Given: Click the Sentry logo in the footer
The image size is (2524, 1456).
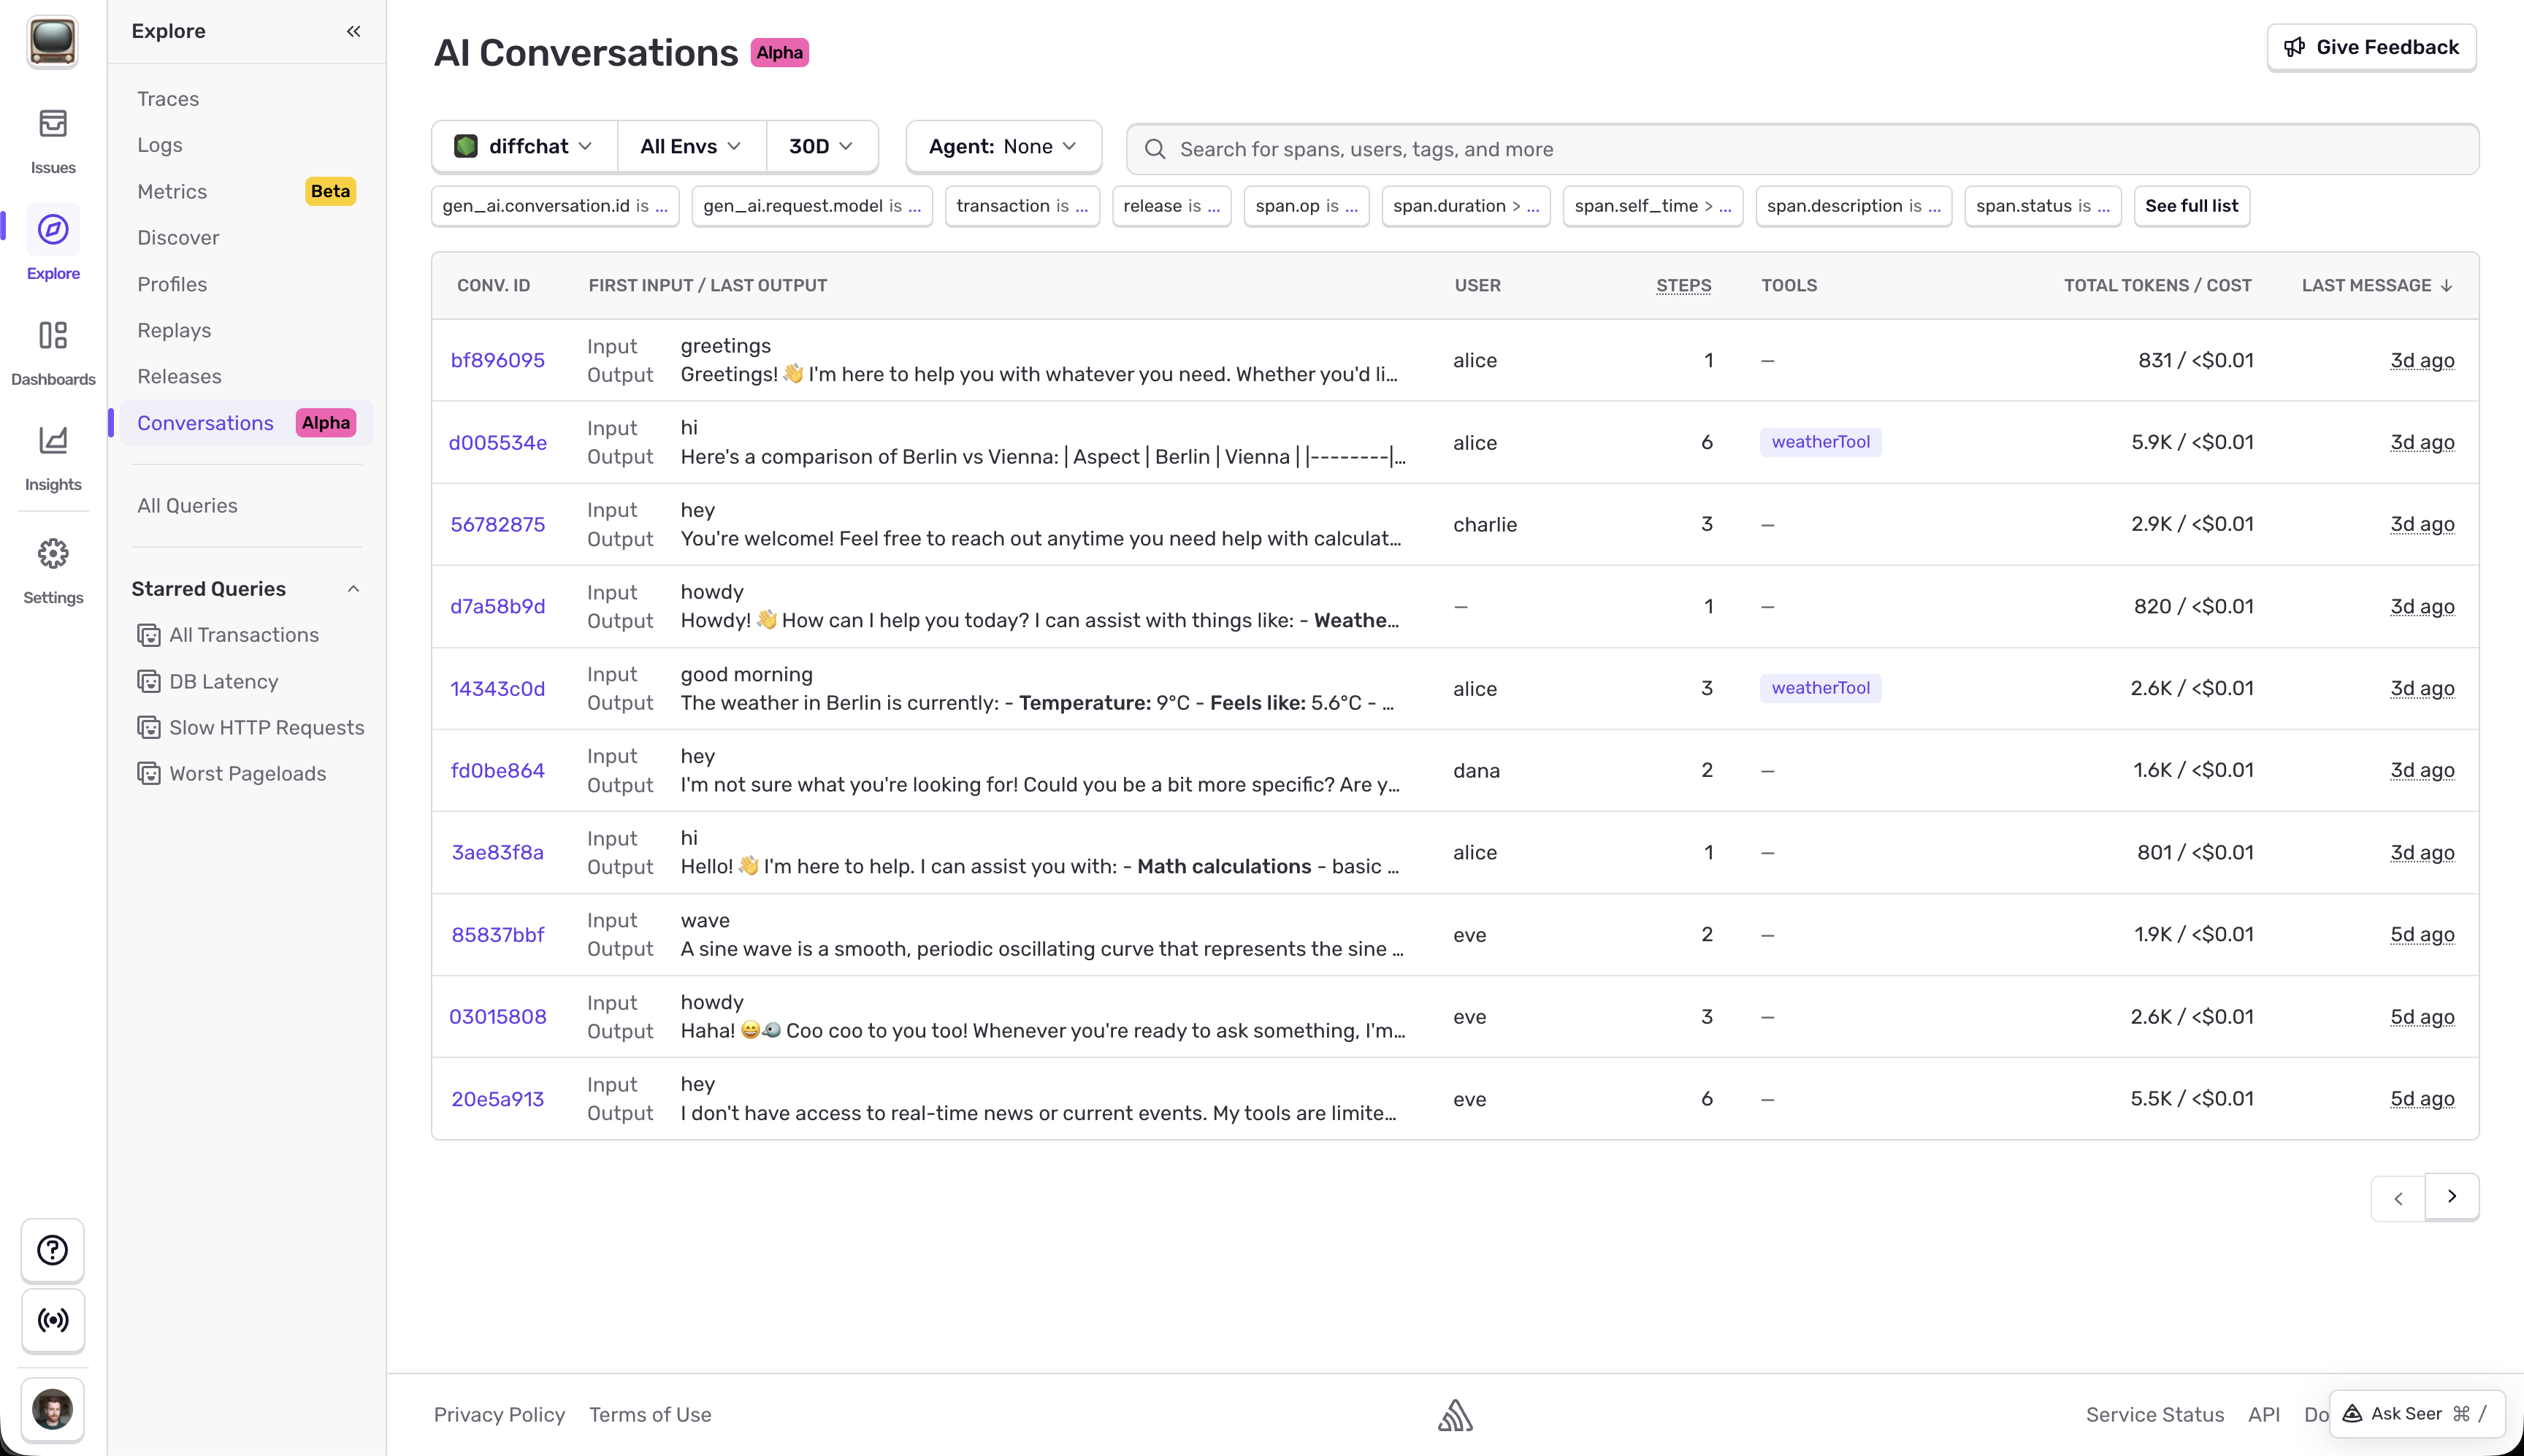Looking at the screenshot, I should [x=1455, y=1415].
